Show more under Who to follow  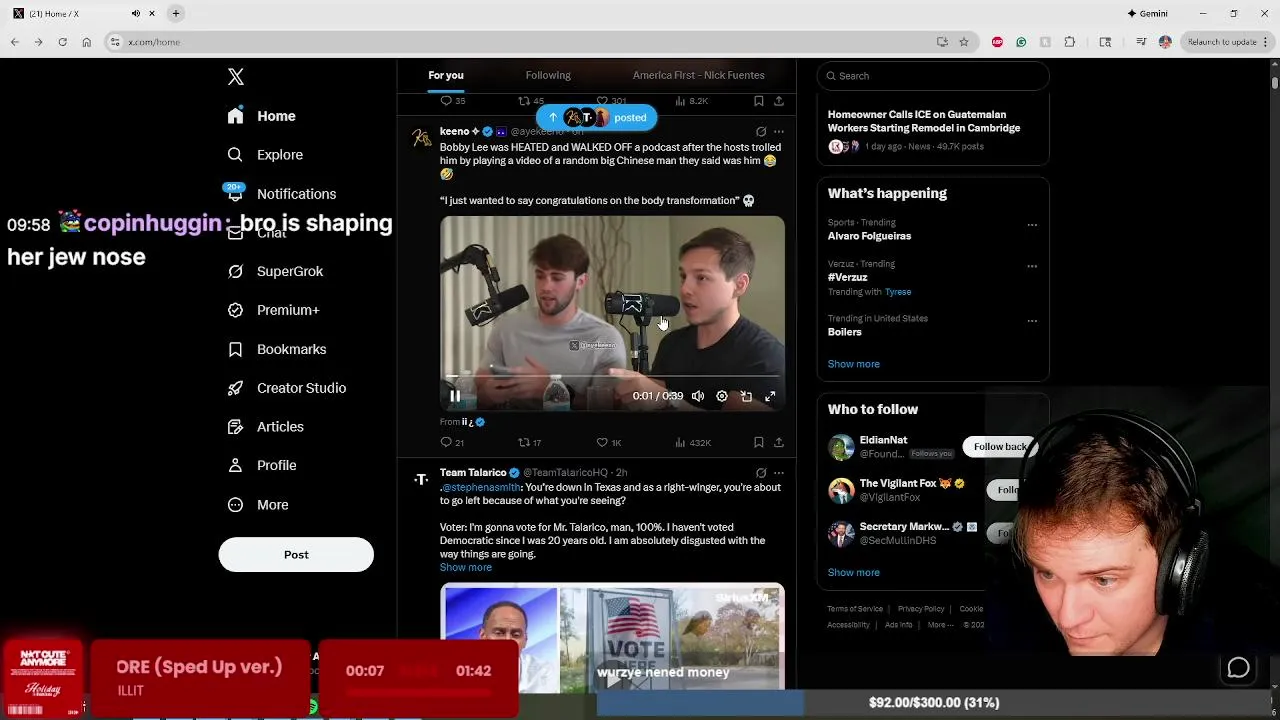(x=854, y=573)
